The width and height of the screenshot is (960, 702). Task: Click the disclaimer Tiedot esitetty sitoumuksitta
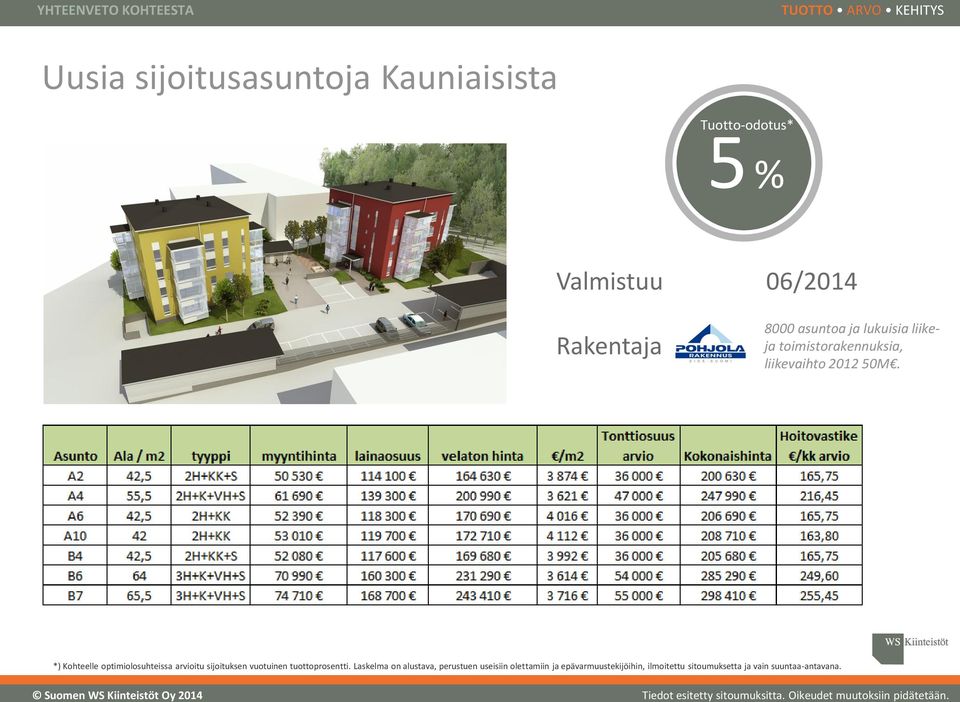tap(795, 695)
